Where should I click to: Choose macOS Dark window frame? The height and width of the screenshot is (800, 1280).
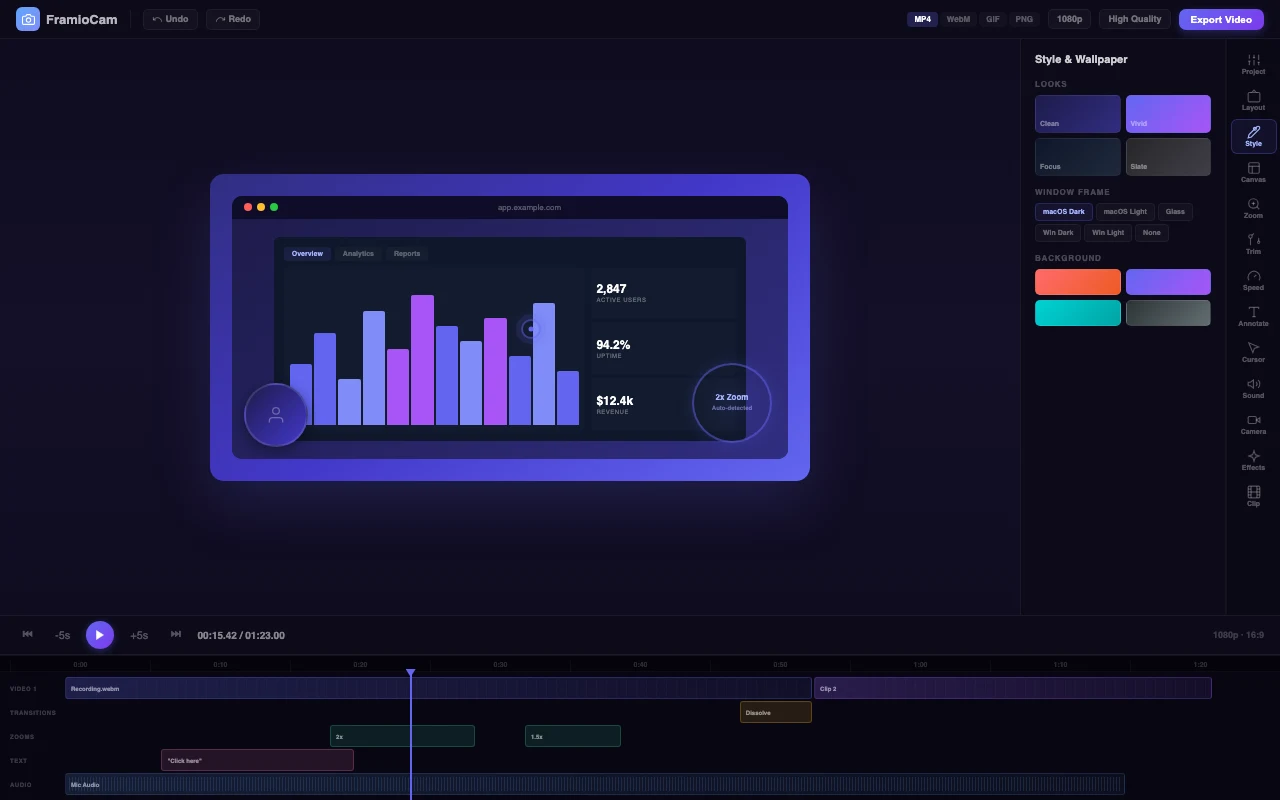point(1063,211)
